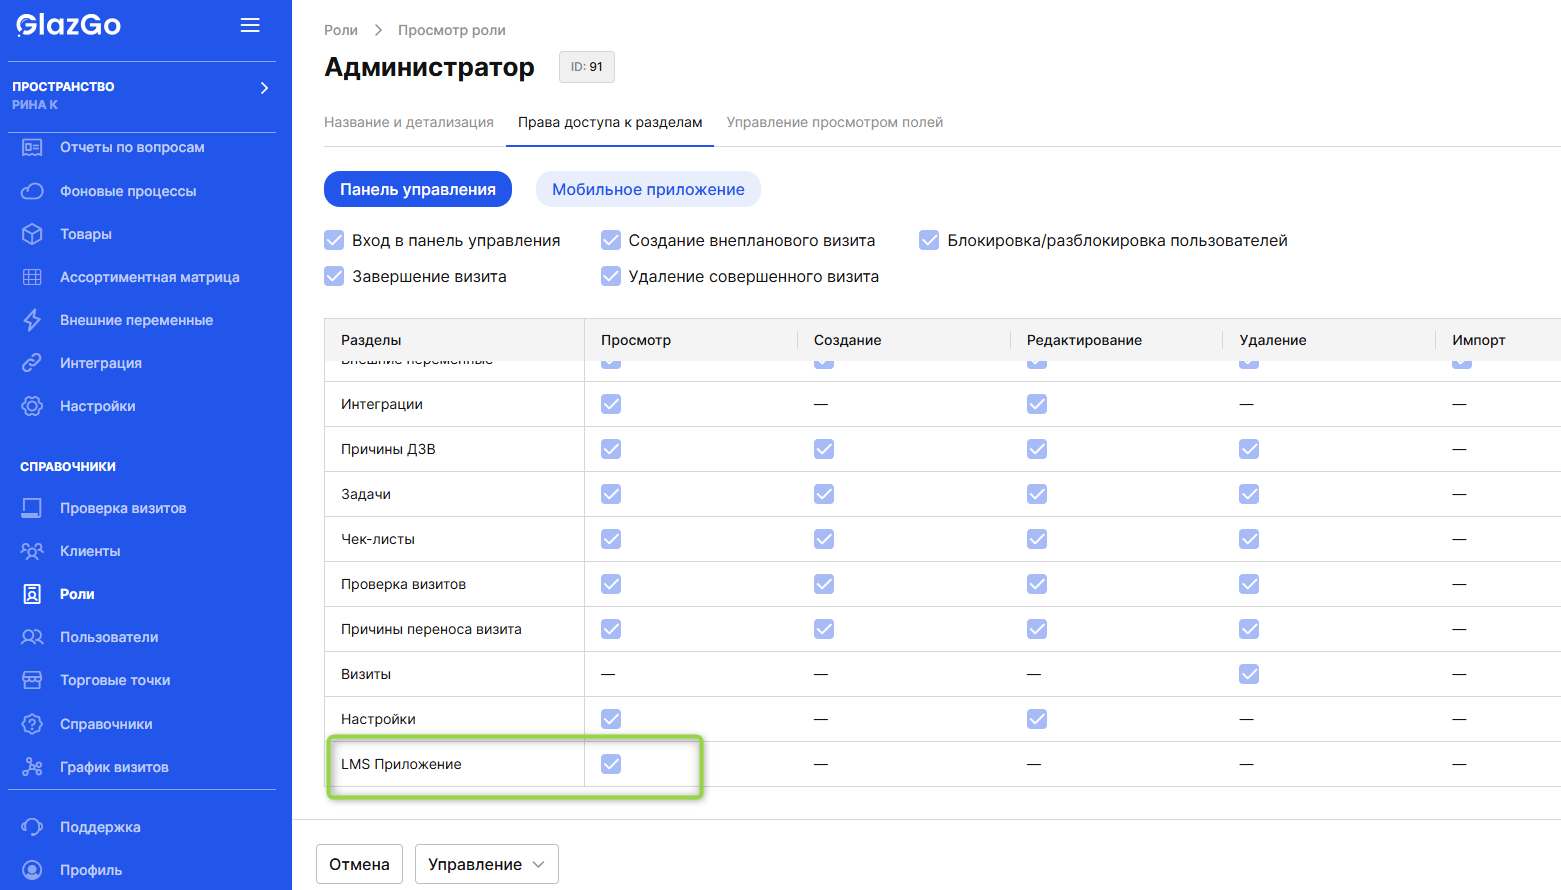This screenshot has width=1561, height=890.
Task: Uncheck Просмотр for Настройки table row
Action: click(611, 719)
